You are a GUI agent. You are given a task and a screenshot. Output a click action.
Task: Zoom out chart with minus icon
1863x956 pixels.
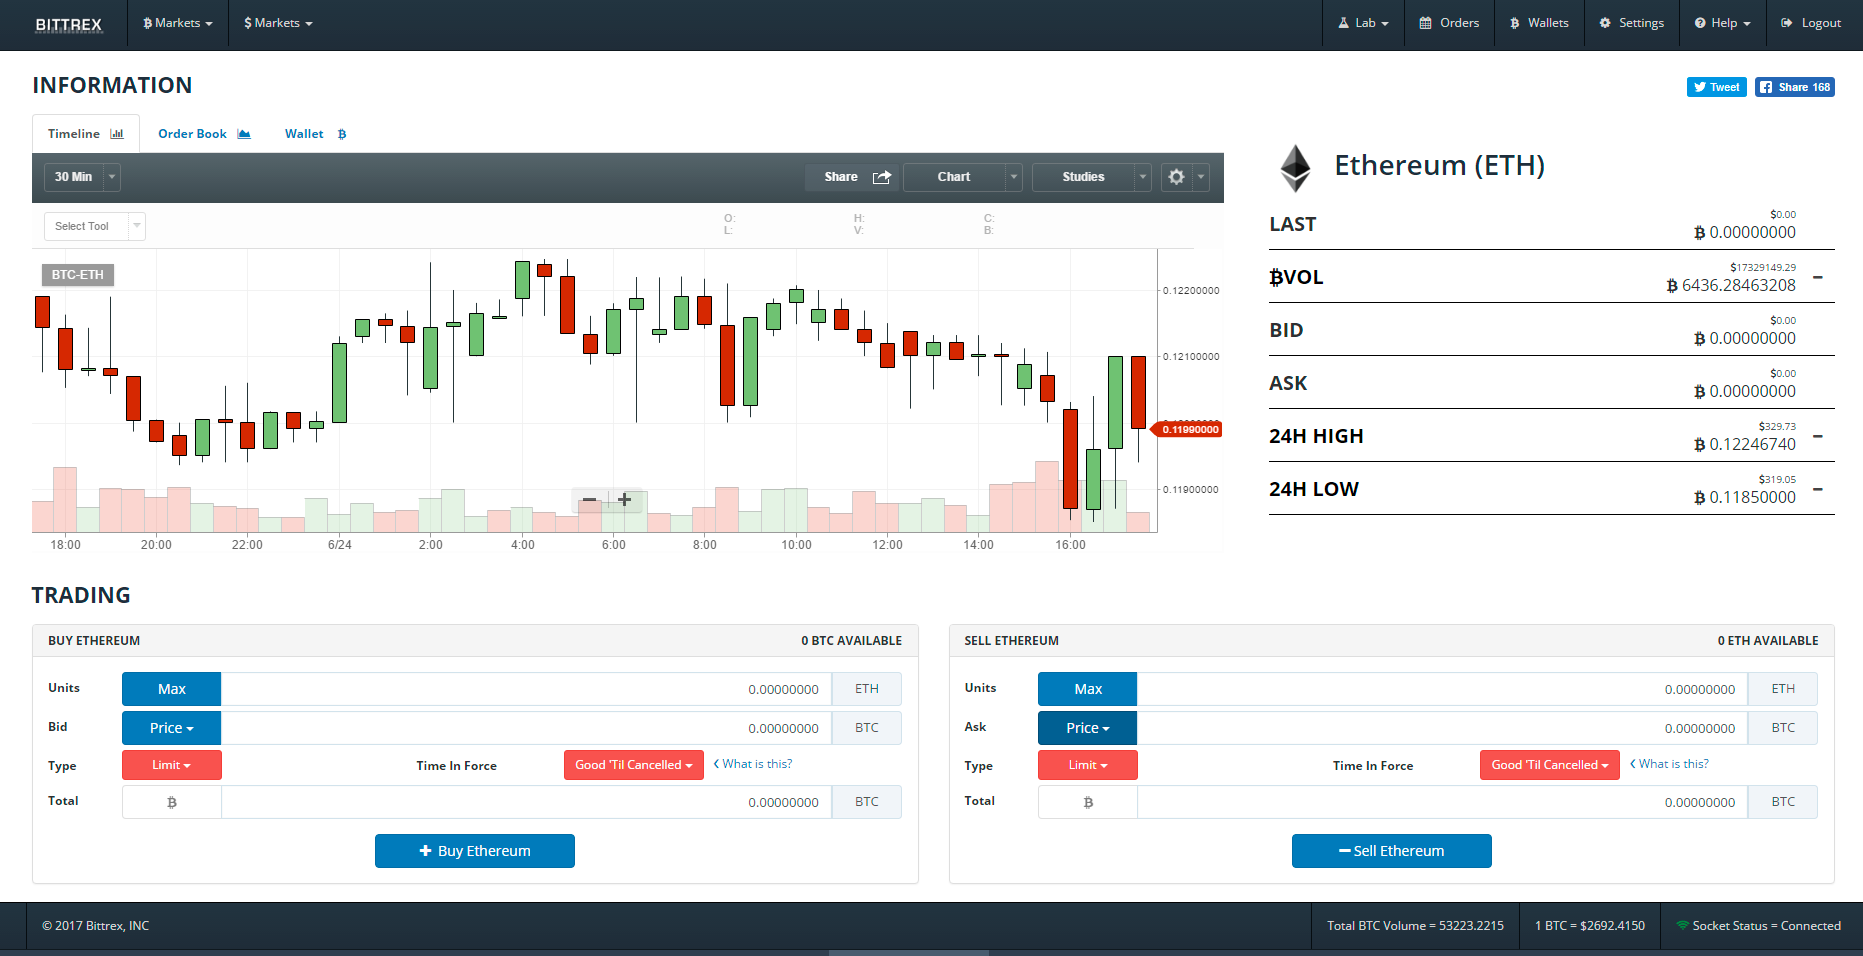[589, 500]
